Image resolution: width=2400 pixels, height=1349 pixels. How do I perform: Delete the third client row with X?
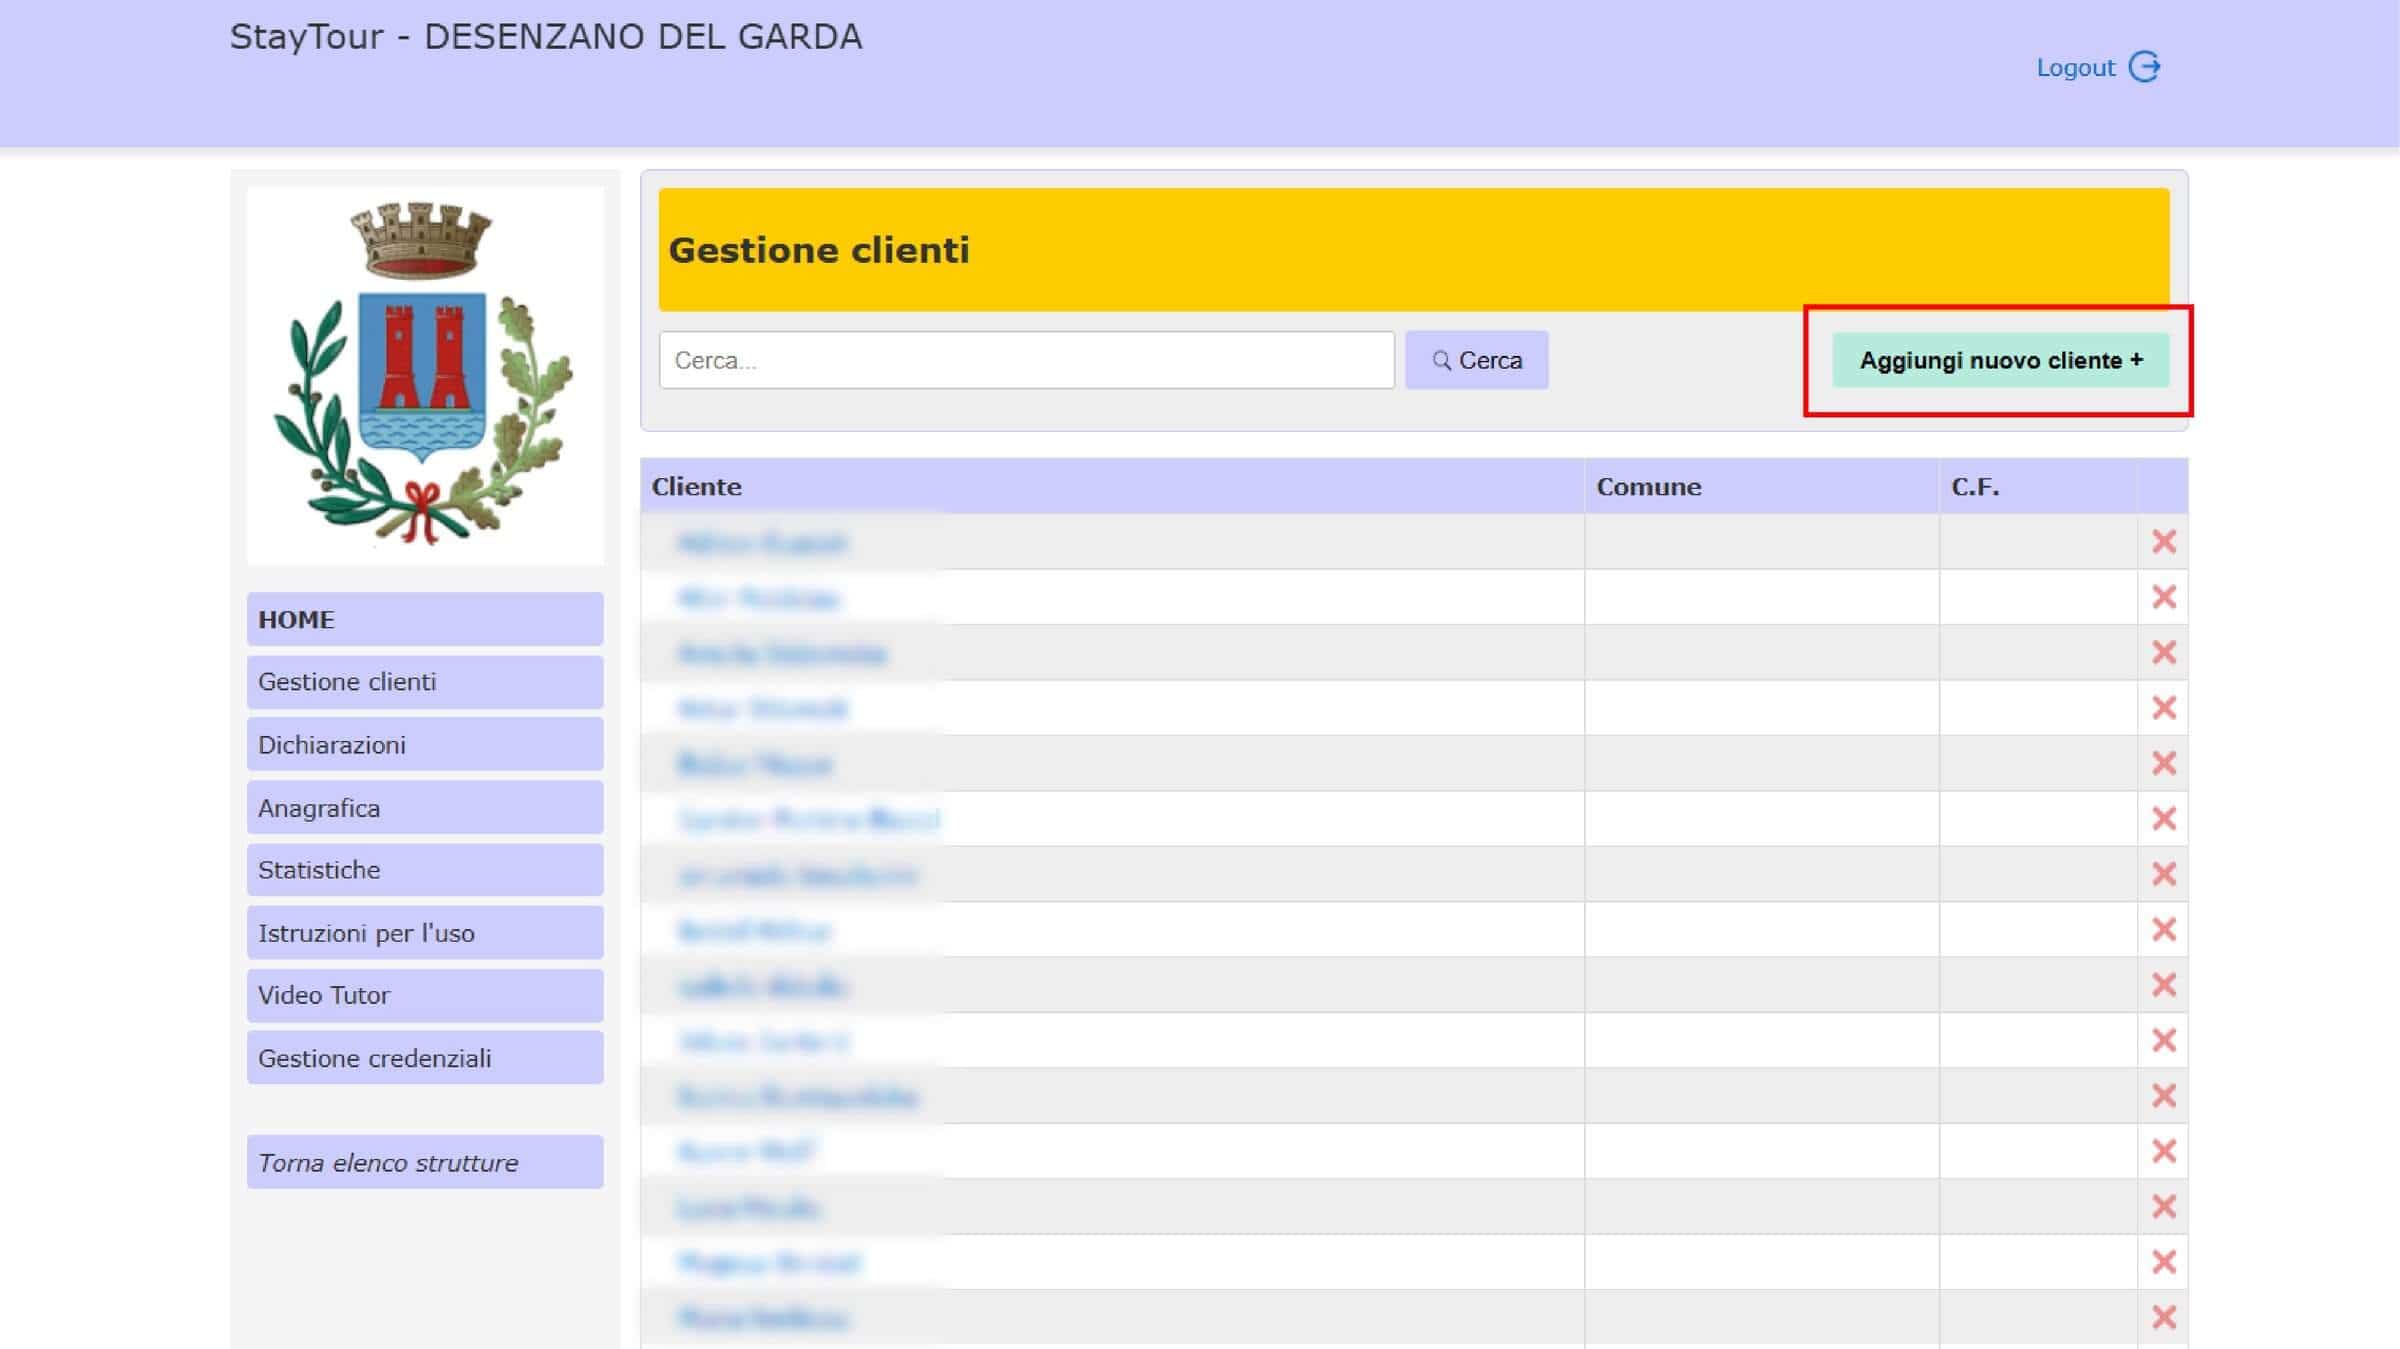2163,652
